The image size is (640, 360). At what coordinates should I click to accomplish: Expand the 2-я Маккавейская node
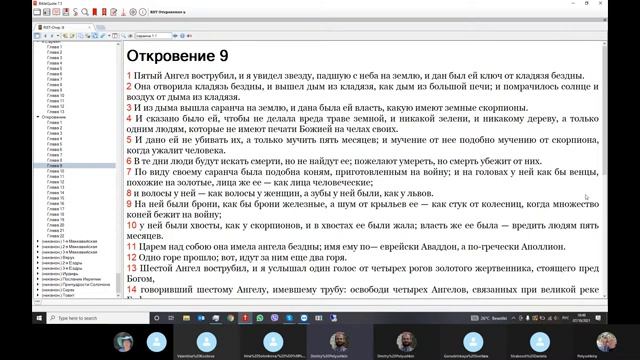[x=38, y=247]
